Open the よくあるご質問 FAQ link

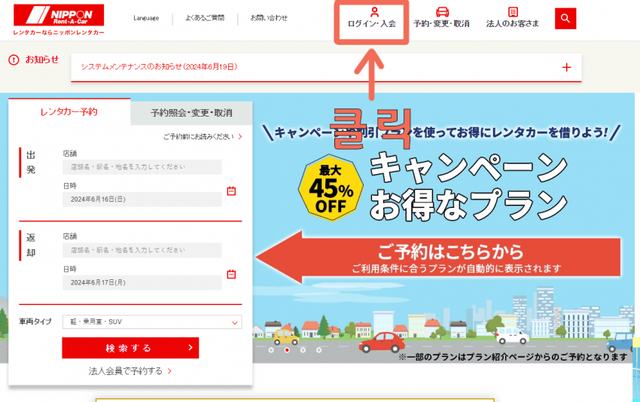[205, 18]
